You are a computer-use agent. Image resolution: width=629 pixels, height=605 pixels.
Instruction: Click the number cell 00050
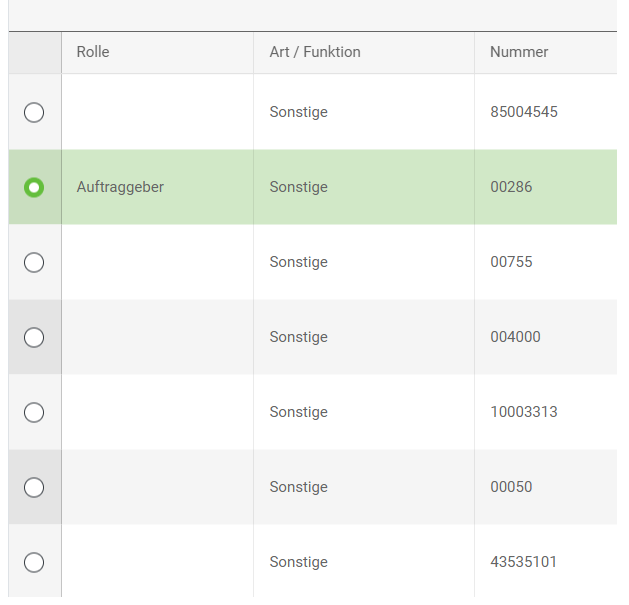click(511, 487)
